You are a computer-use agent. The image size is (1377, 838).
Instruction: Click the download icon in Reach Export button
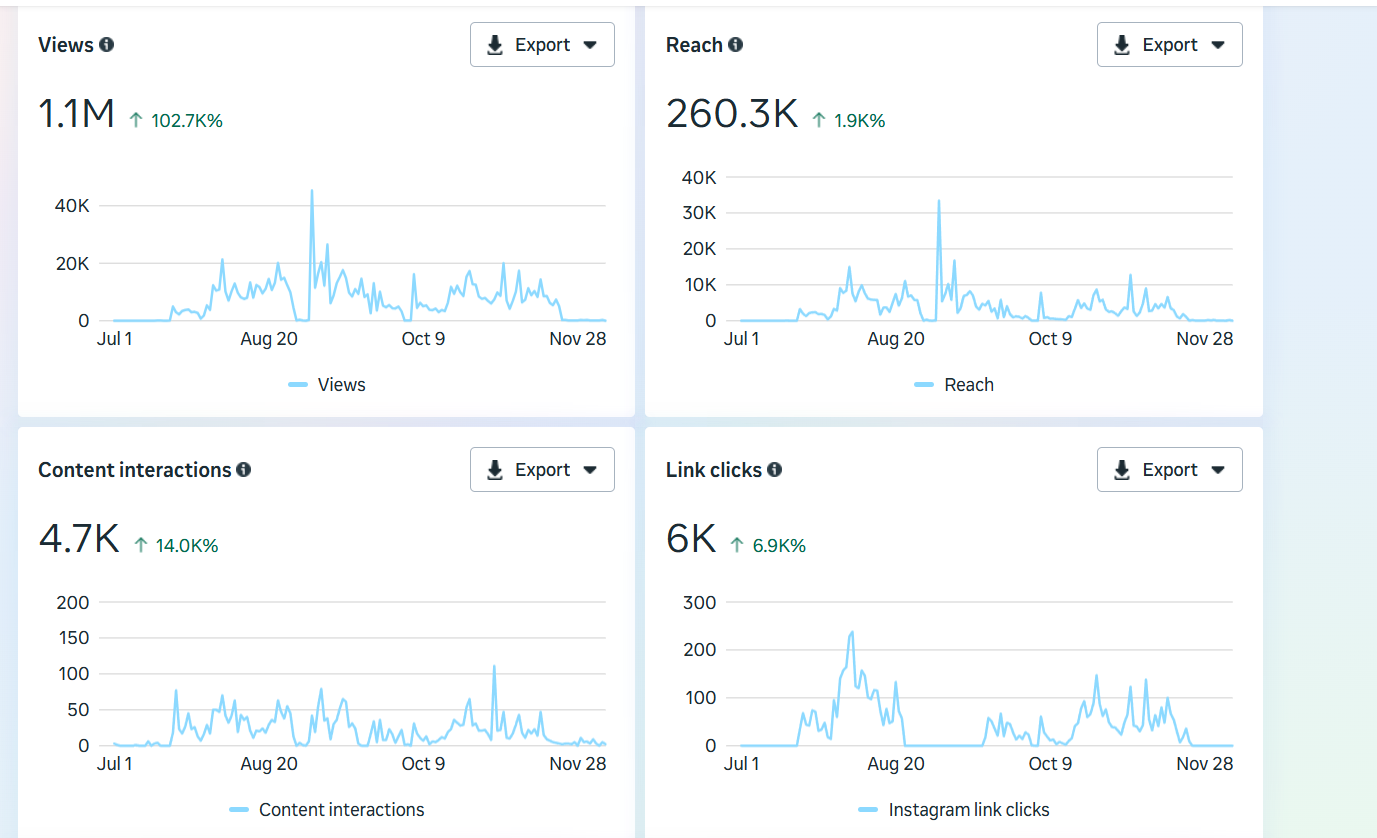[1122, 45]
